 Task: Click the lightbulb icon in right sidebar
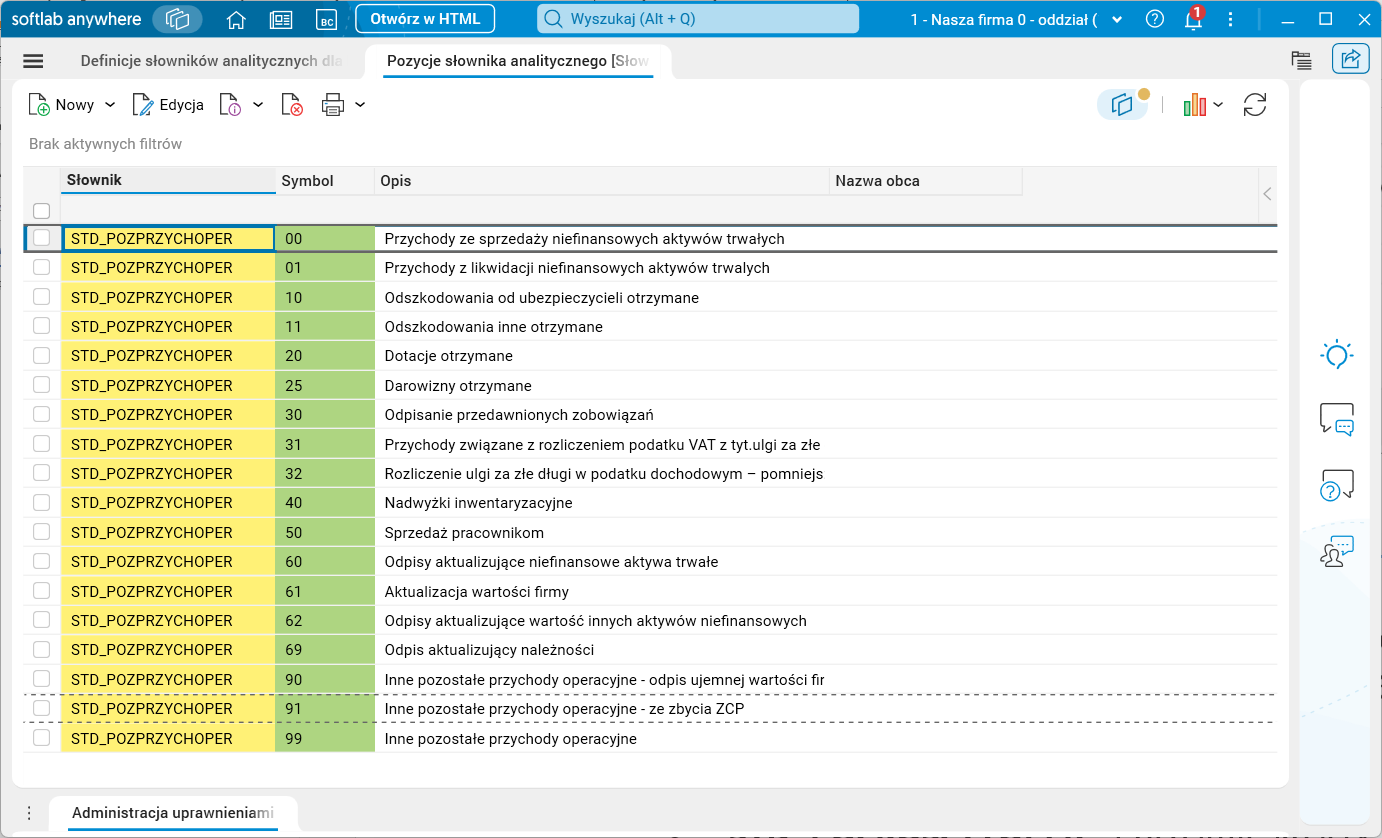pos(1337,355)
